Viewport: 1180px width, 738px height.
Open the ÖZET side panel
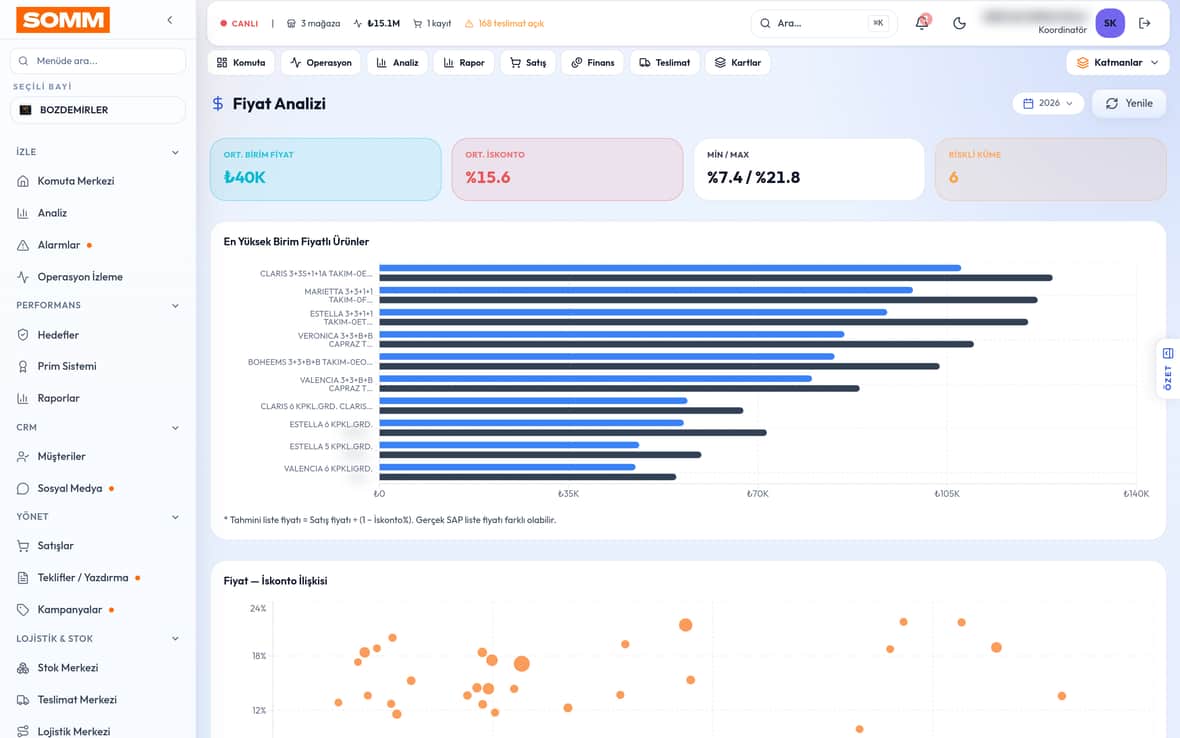(1168, 369)
